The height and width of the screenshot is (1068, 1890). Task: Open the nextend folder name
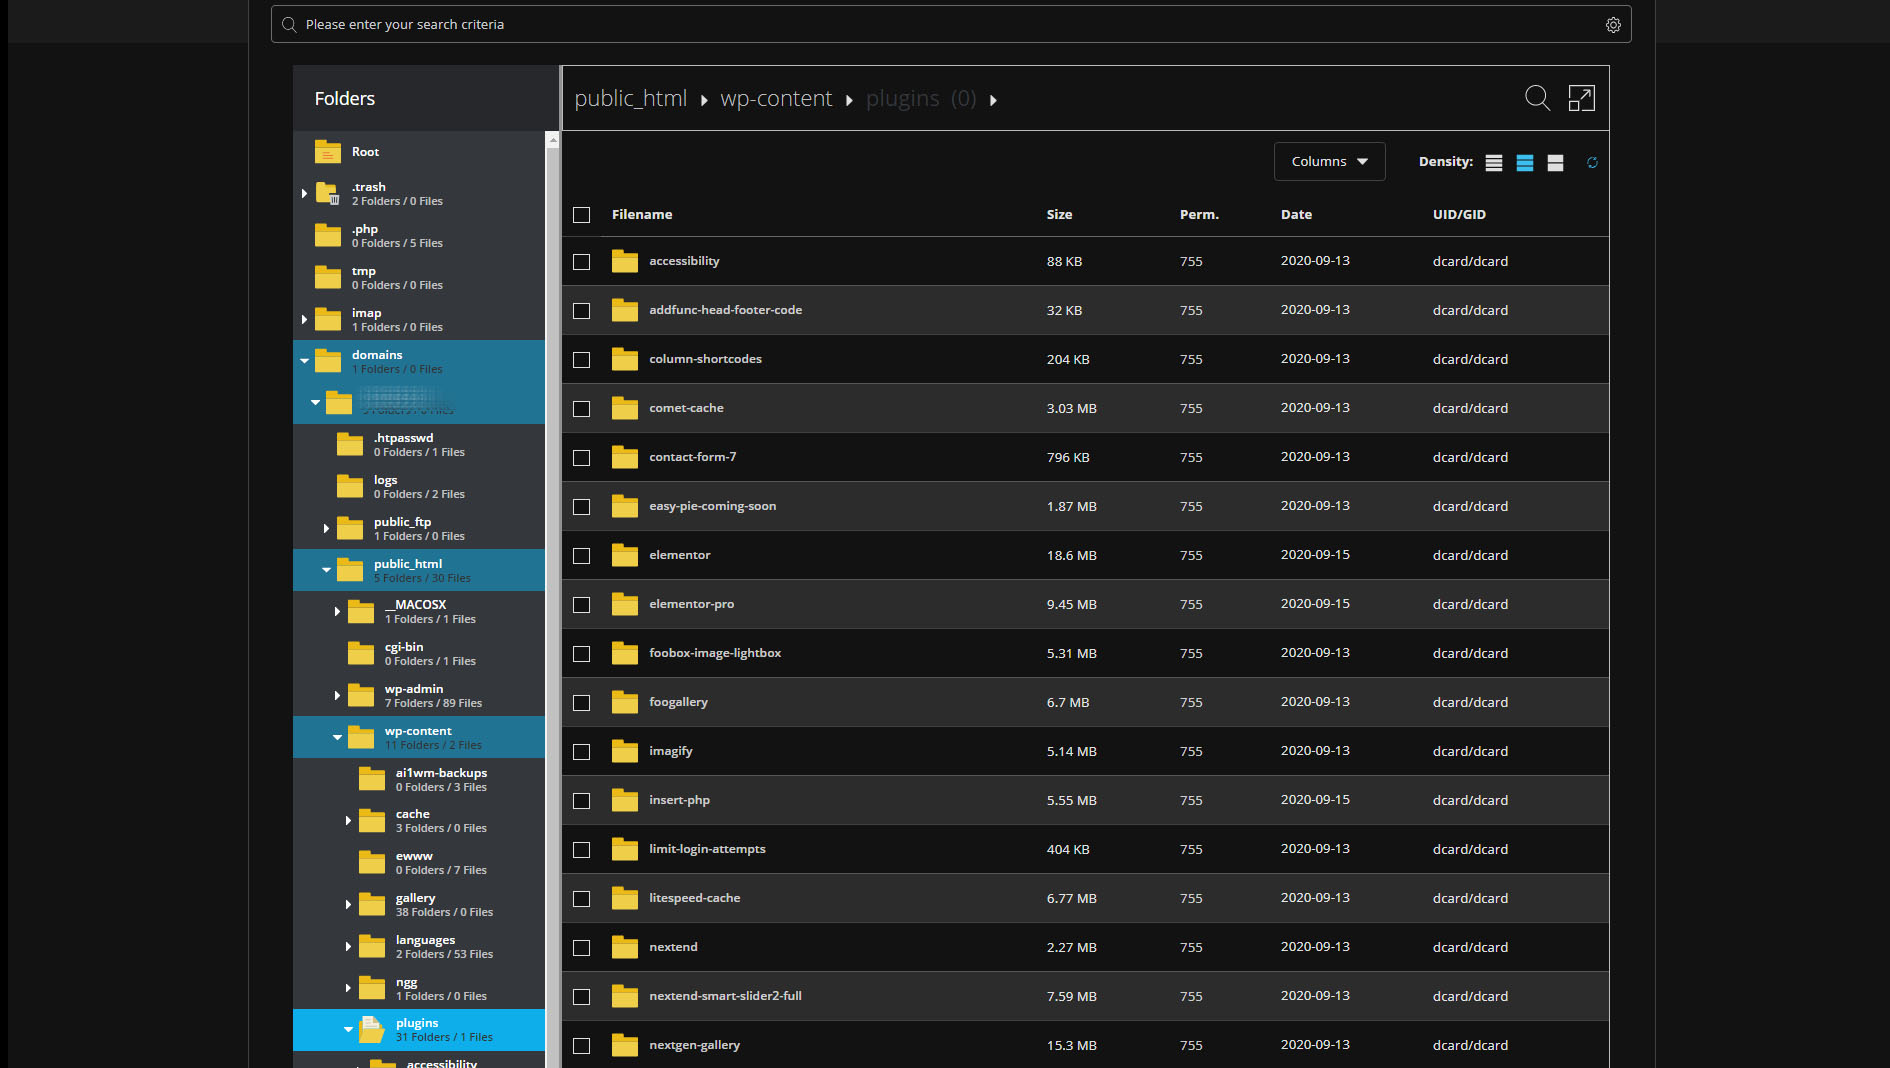(x=673, y=947)
